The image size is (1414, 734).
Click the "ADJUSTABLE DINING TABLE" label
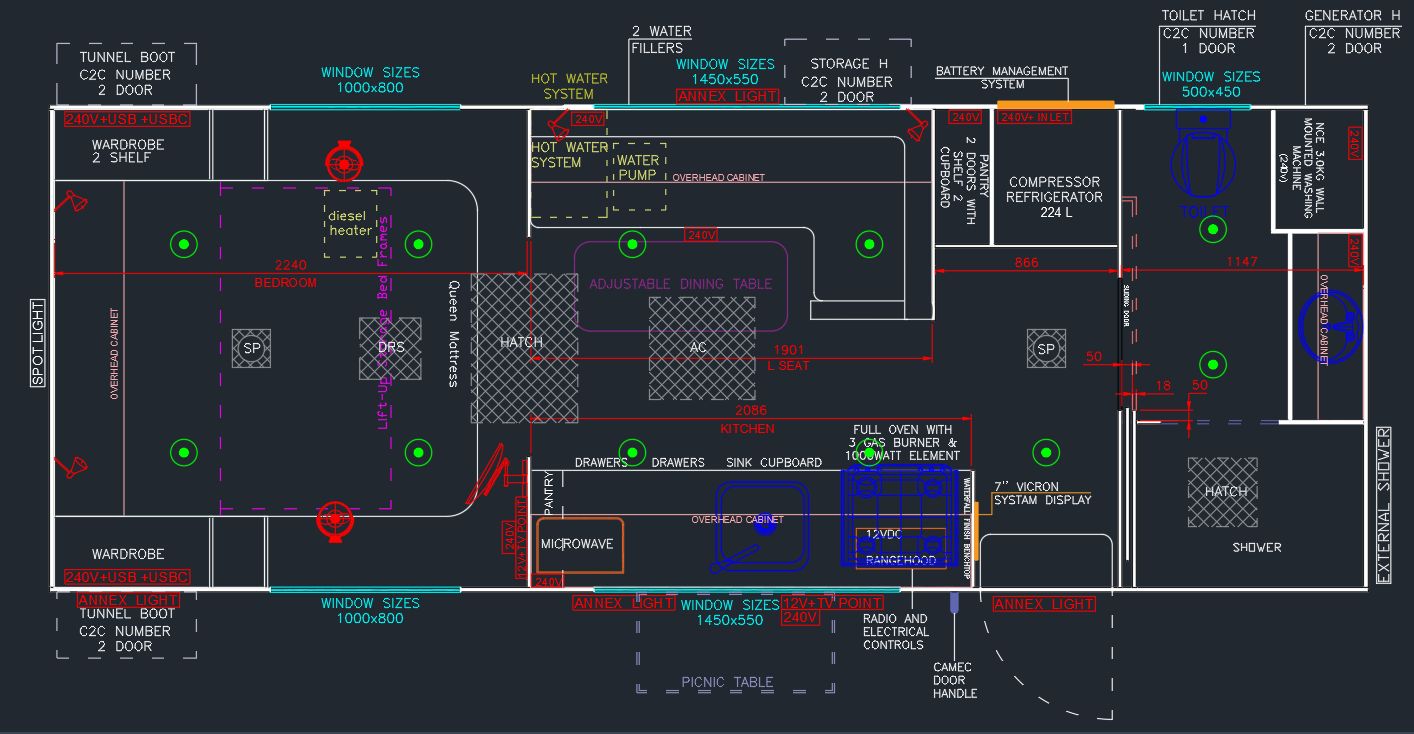[x=681, y=284]
